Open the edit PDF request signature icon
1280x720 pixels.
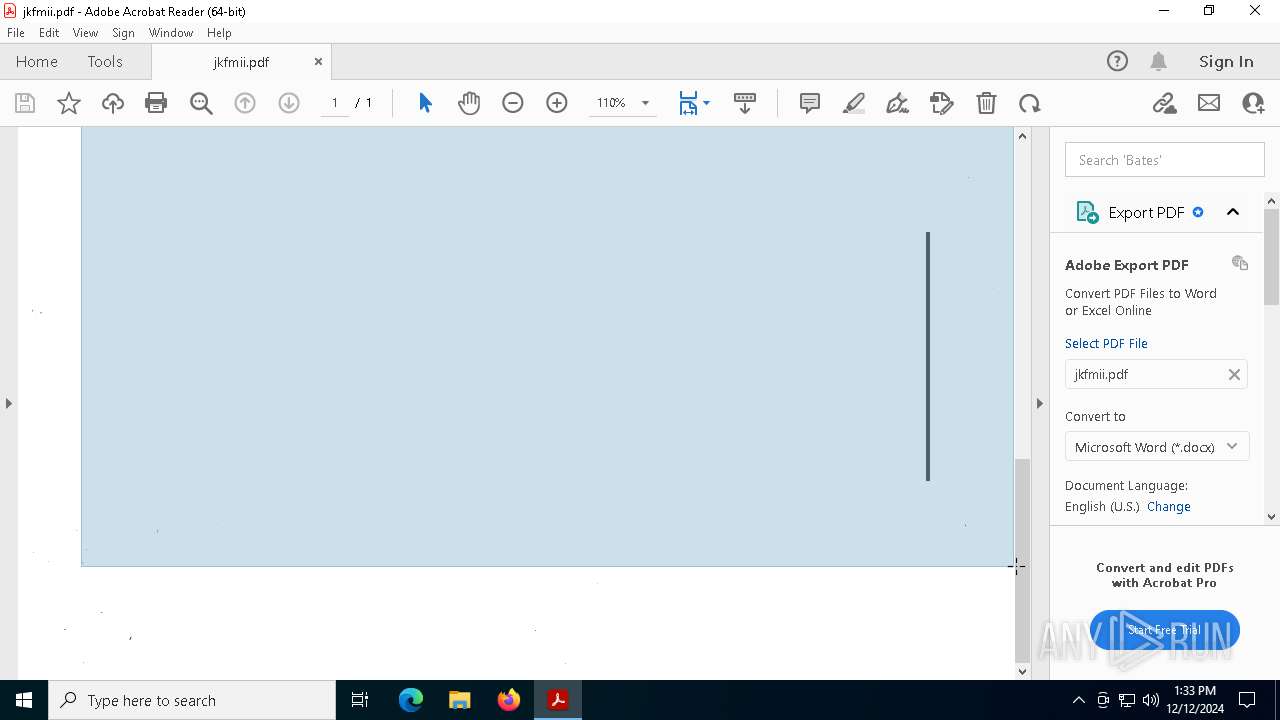coord(942,103)
